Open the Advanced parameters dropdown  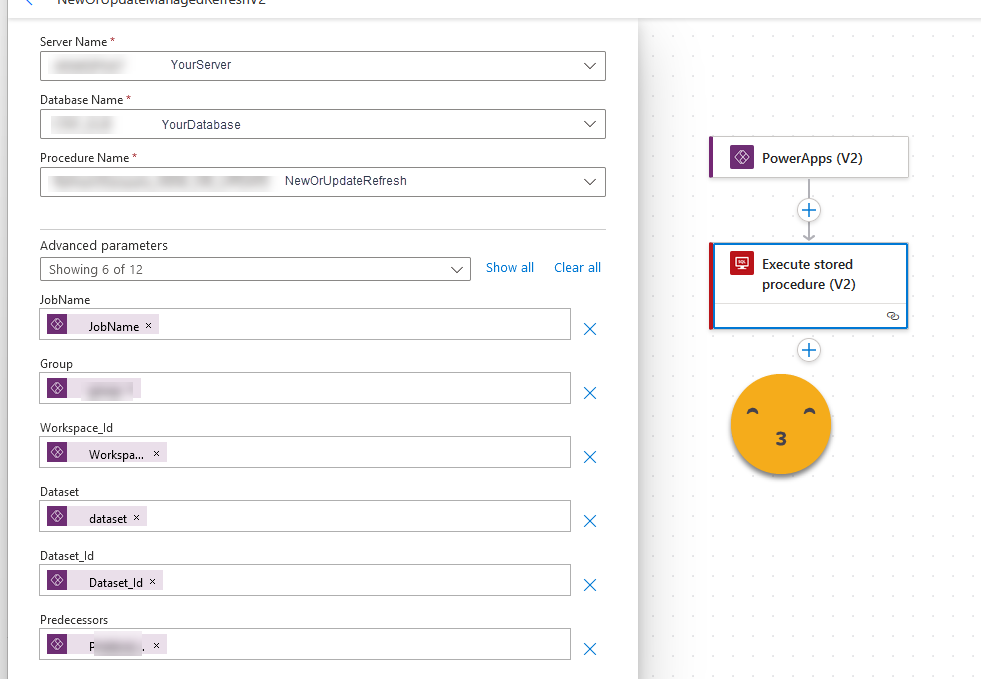(x=457, y=270)
